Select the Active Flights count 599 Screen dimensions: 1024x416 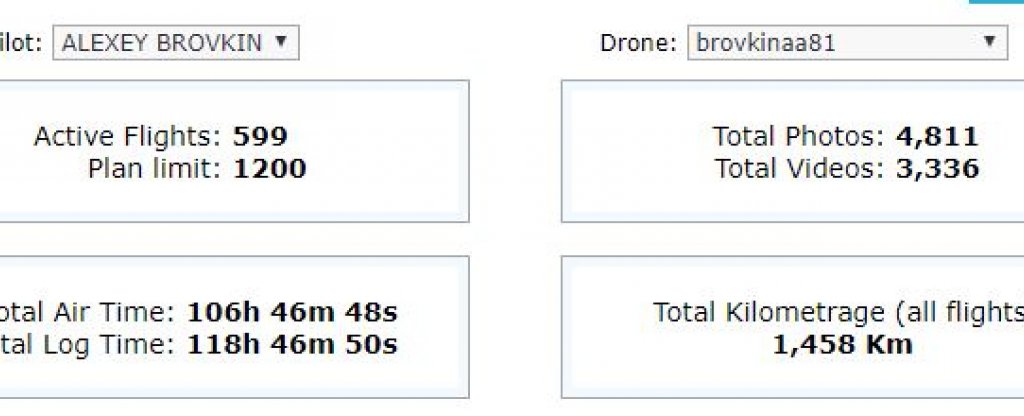[260, 137]
